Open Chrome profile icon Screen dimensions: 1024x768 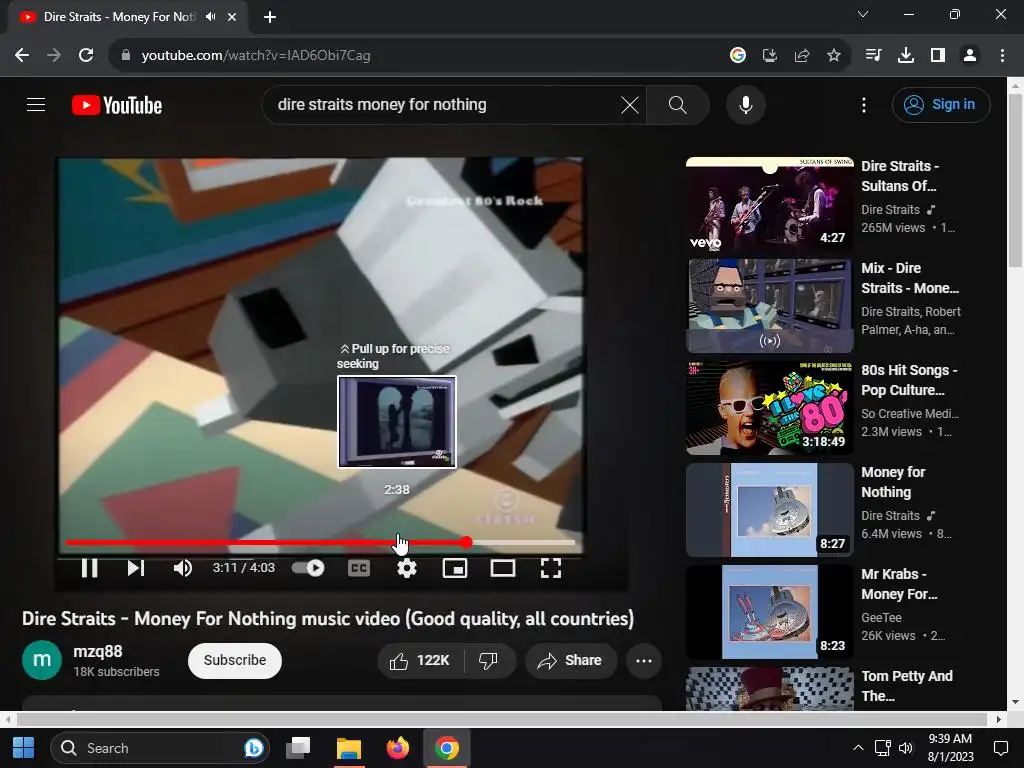click(x=970, y=56)
